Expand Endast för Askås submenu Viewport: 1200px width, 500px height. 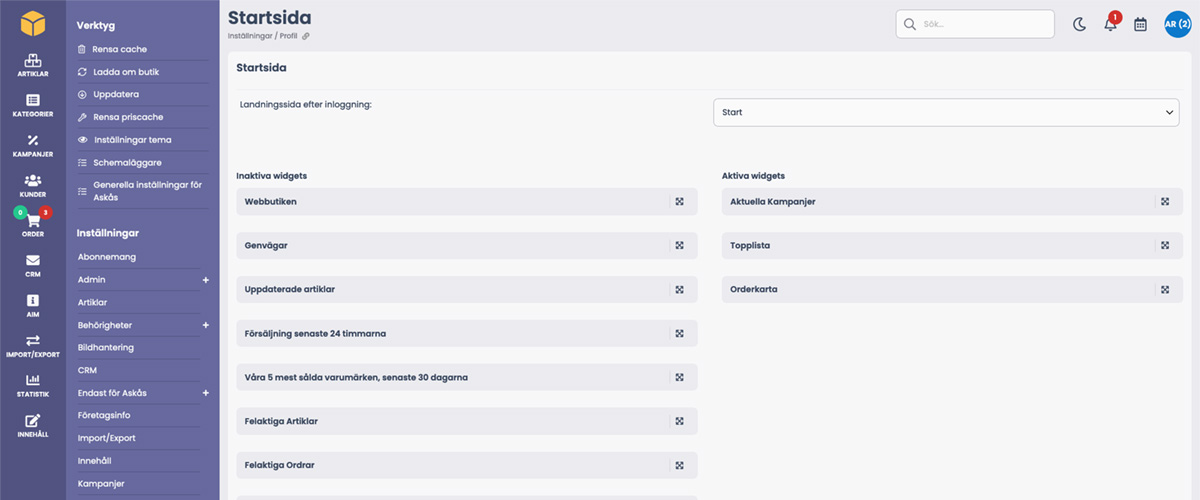tap(205, 393)
